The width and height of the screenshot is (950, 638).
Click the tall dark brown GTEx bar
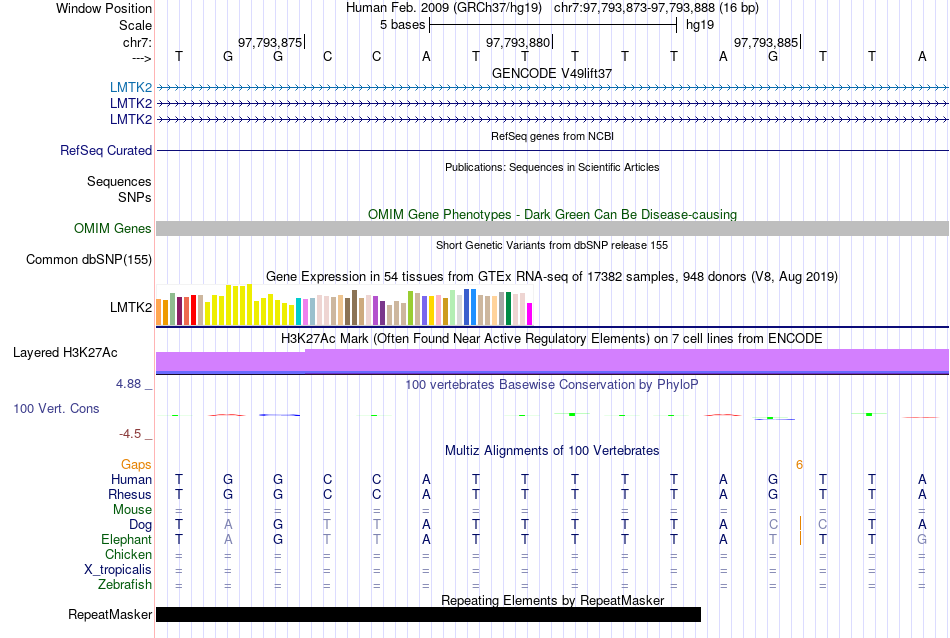354,308
